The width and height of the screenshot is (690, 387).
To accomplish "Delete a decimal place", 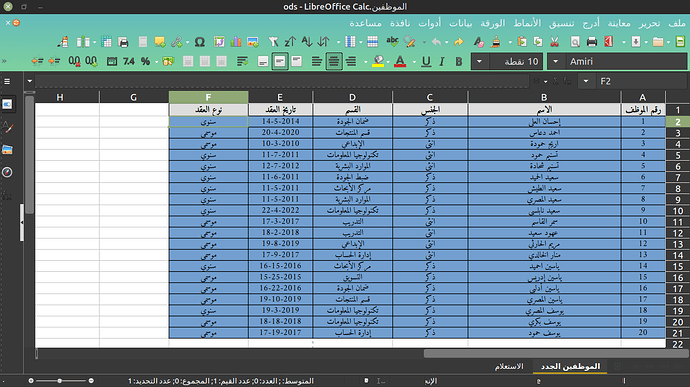I will point(74,61).
